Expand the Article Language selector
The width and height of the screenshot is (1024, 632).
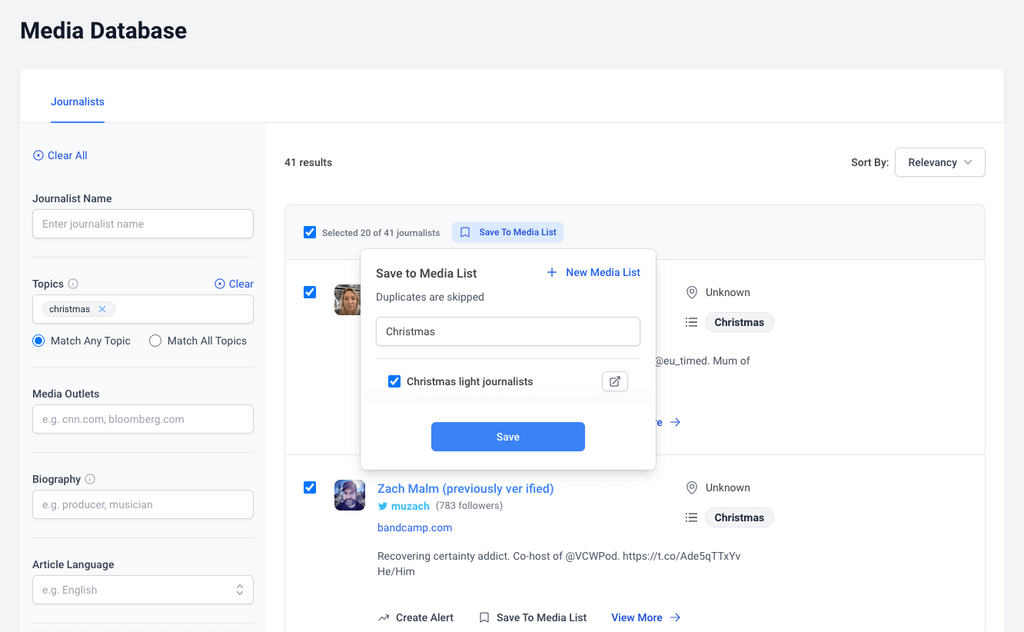click(142, 590)
